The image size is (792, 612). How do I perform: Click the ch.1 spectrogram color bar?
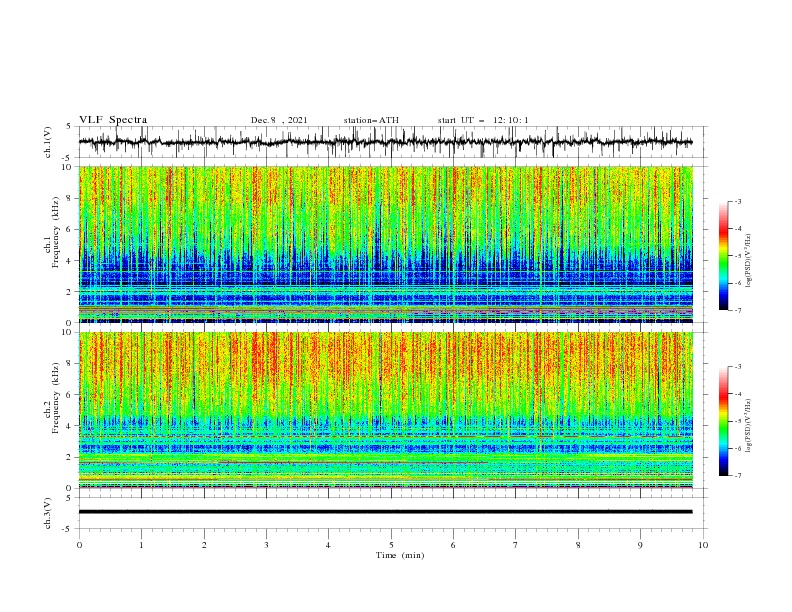[x=723, y=256]
